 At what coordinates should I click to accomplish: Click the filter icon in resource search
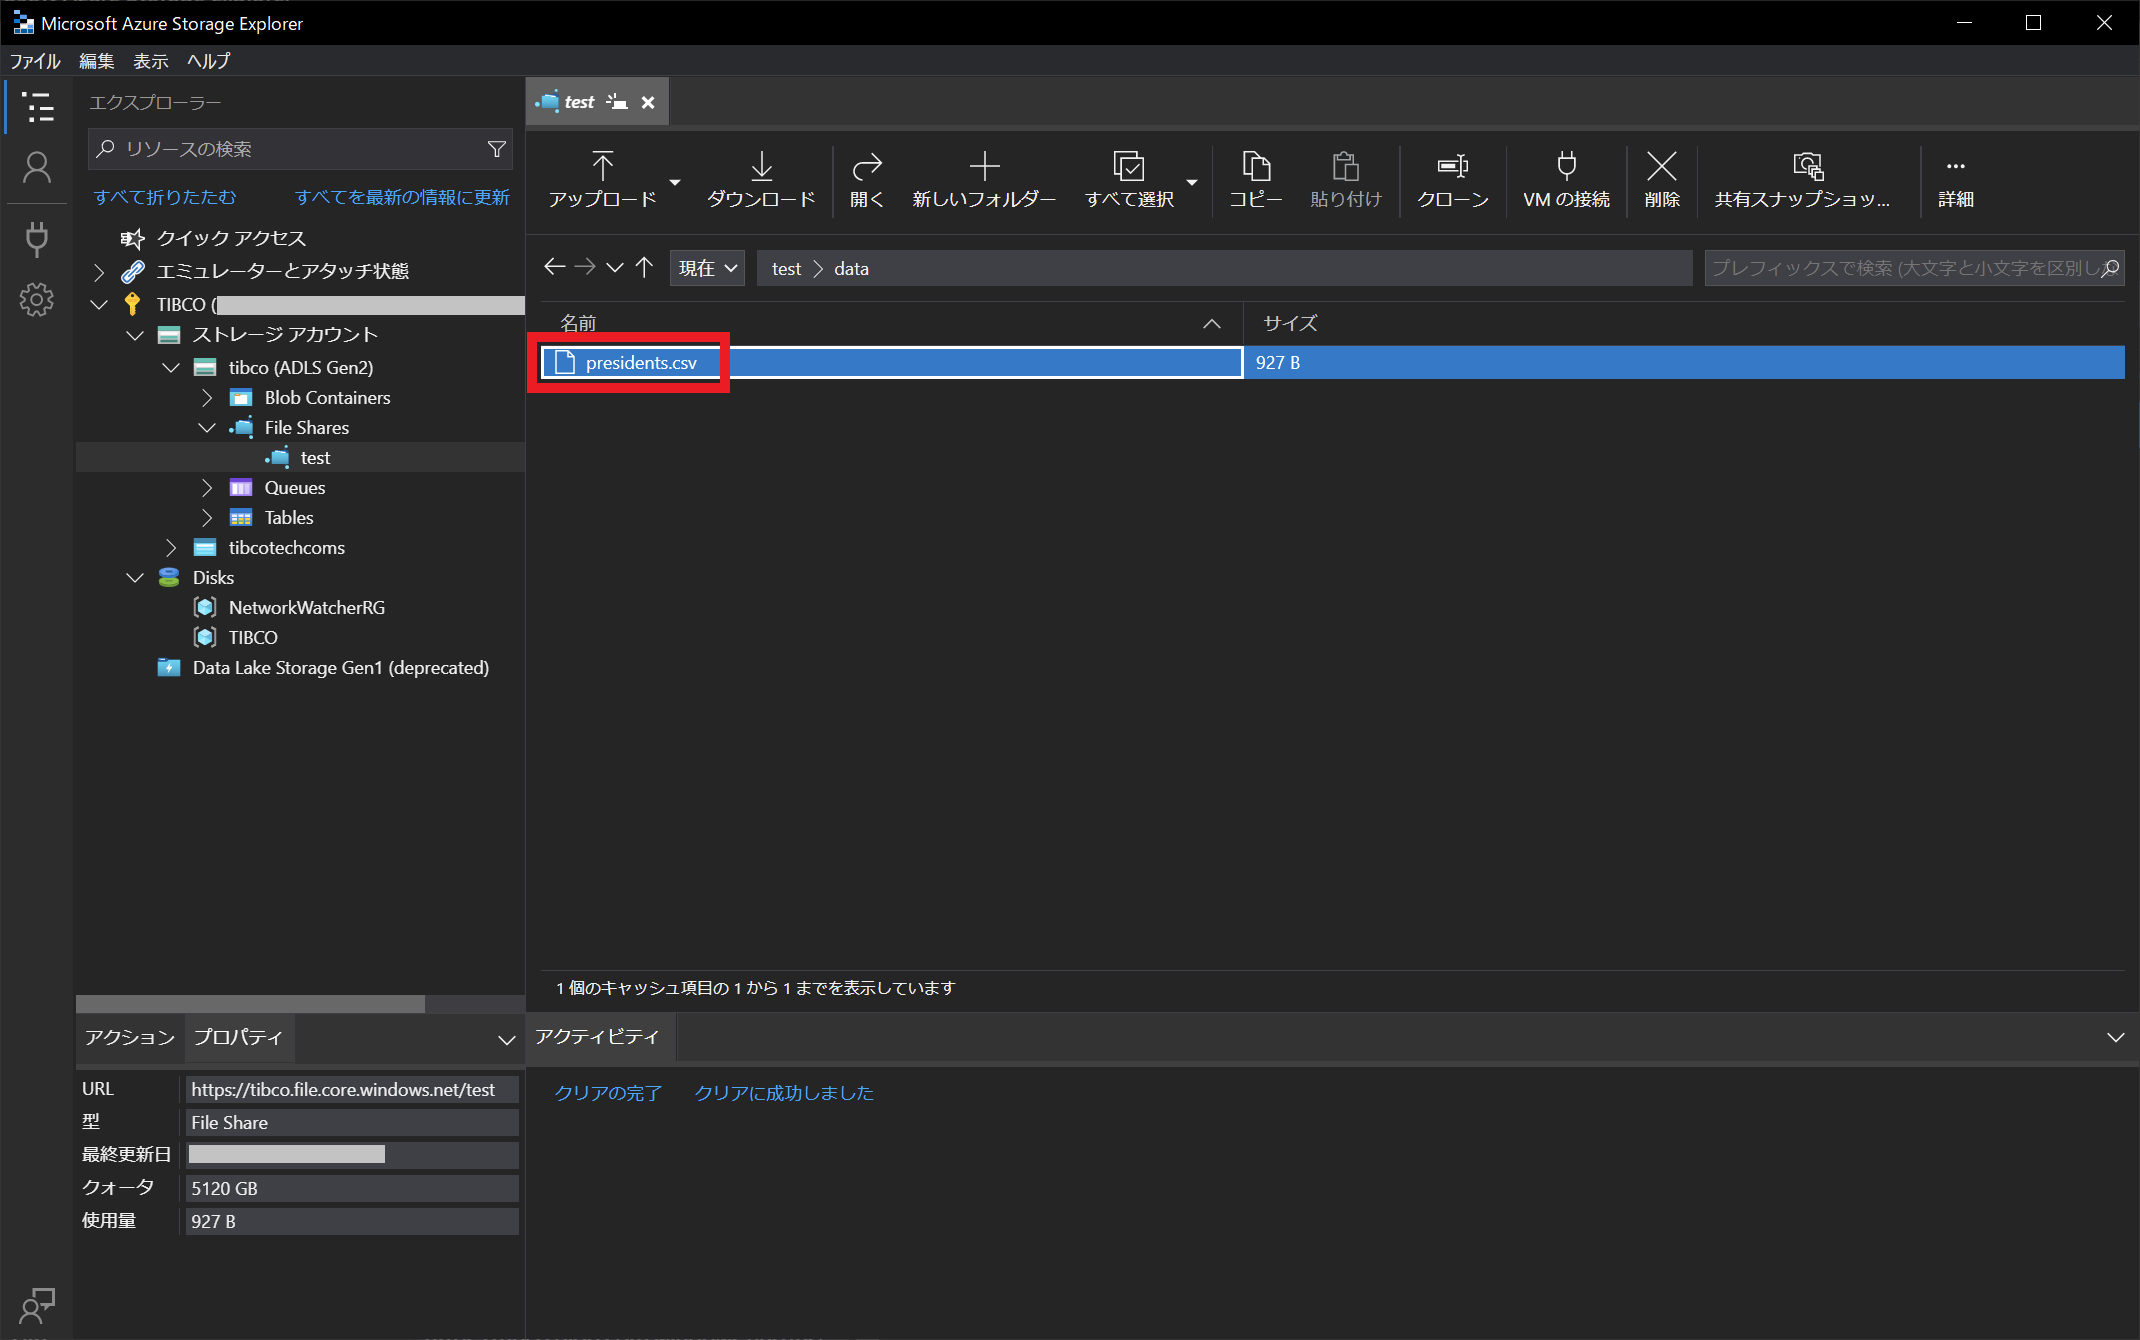pyautogui.click(x=496, y=149)
